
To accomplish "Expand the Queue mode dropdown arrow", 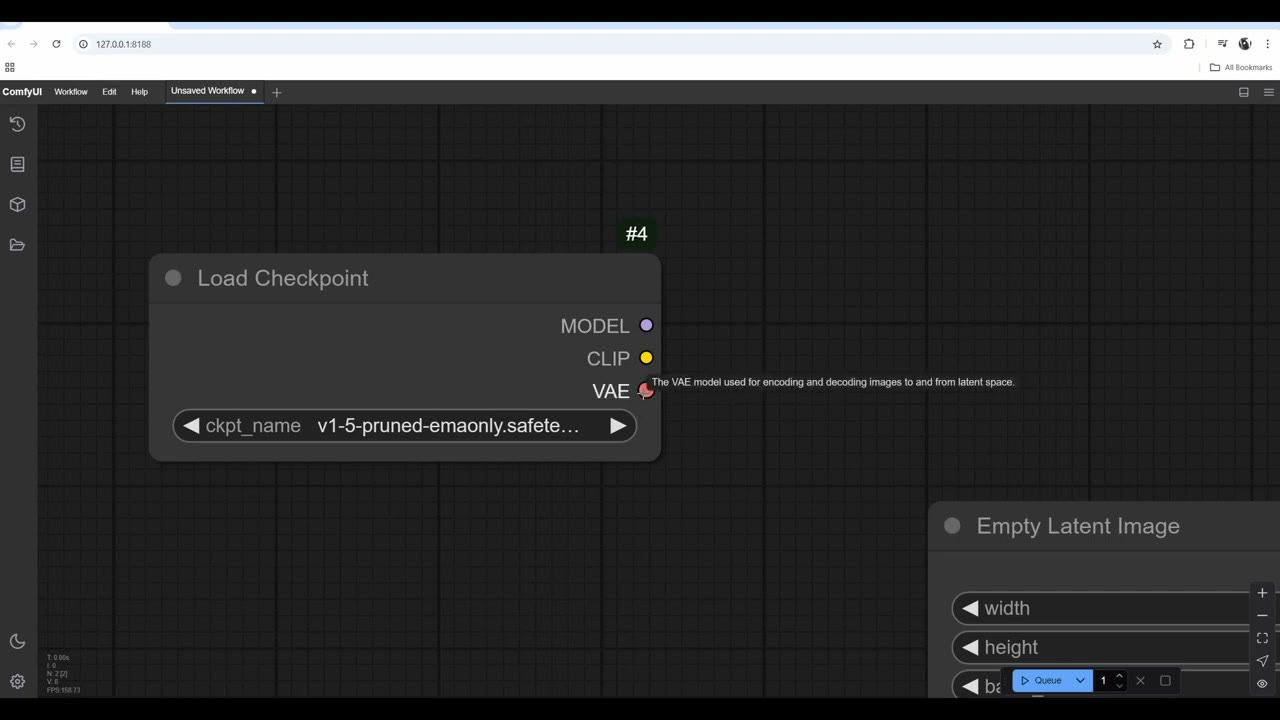I will pos(1080,681).
